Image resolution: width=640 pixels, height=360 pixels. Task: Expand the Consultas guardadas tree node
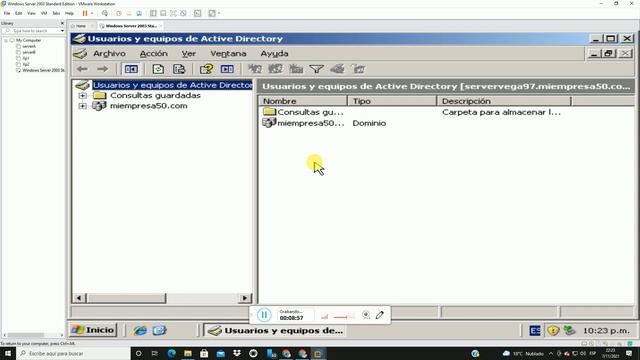82,96
